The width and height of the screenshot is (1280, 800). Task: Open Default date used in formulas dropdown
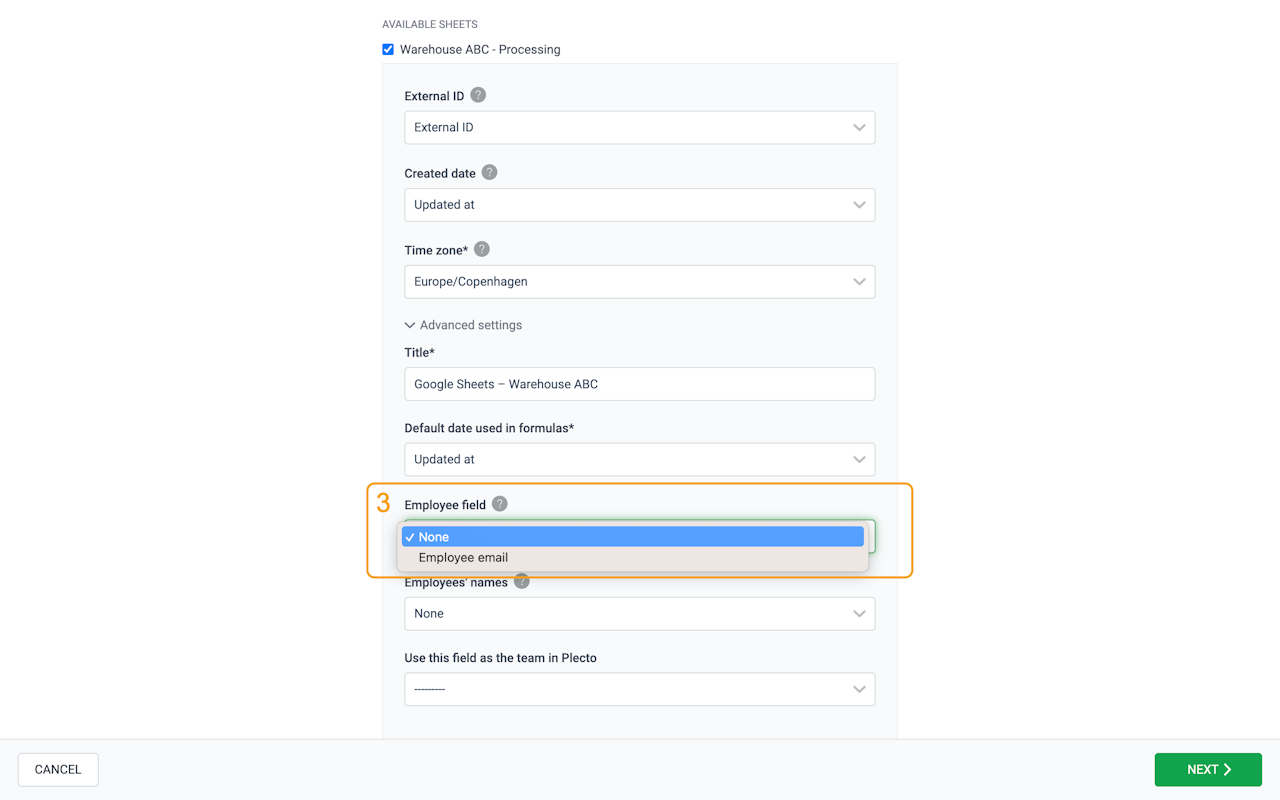coord(639,459)
